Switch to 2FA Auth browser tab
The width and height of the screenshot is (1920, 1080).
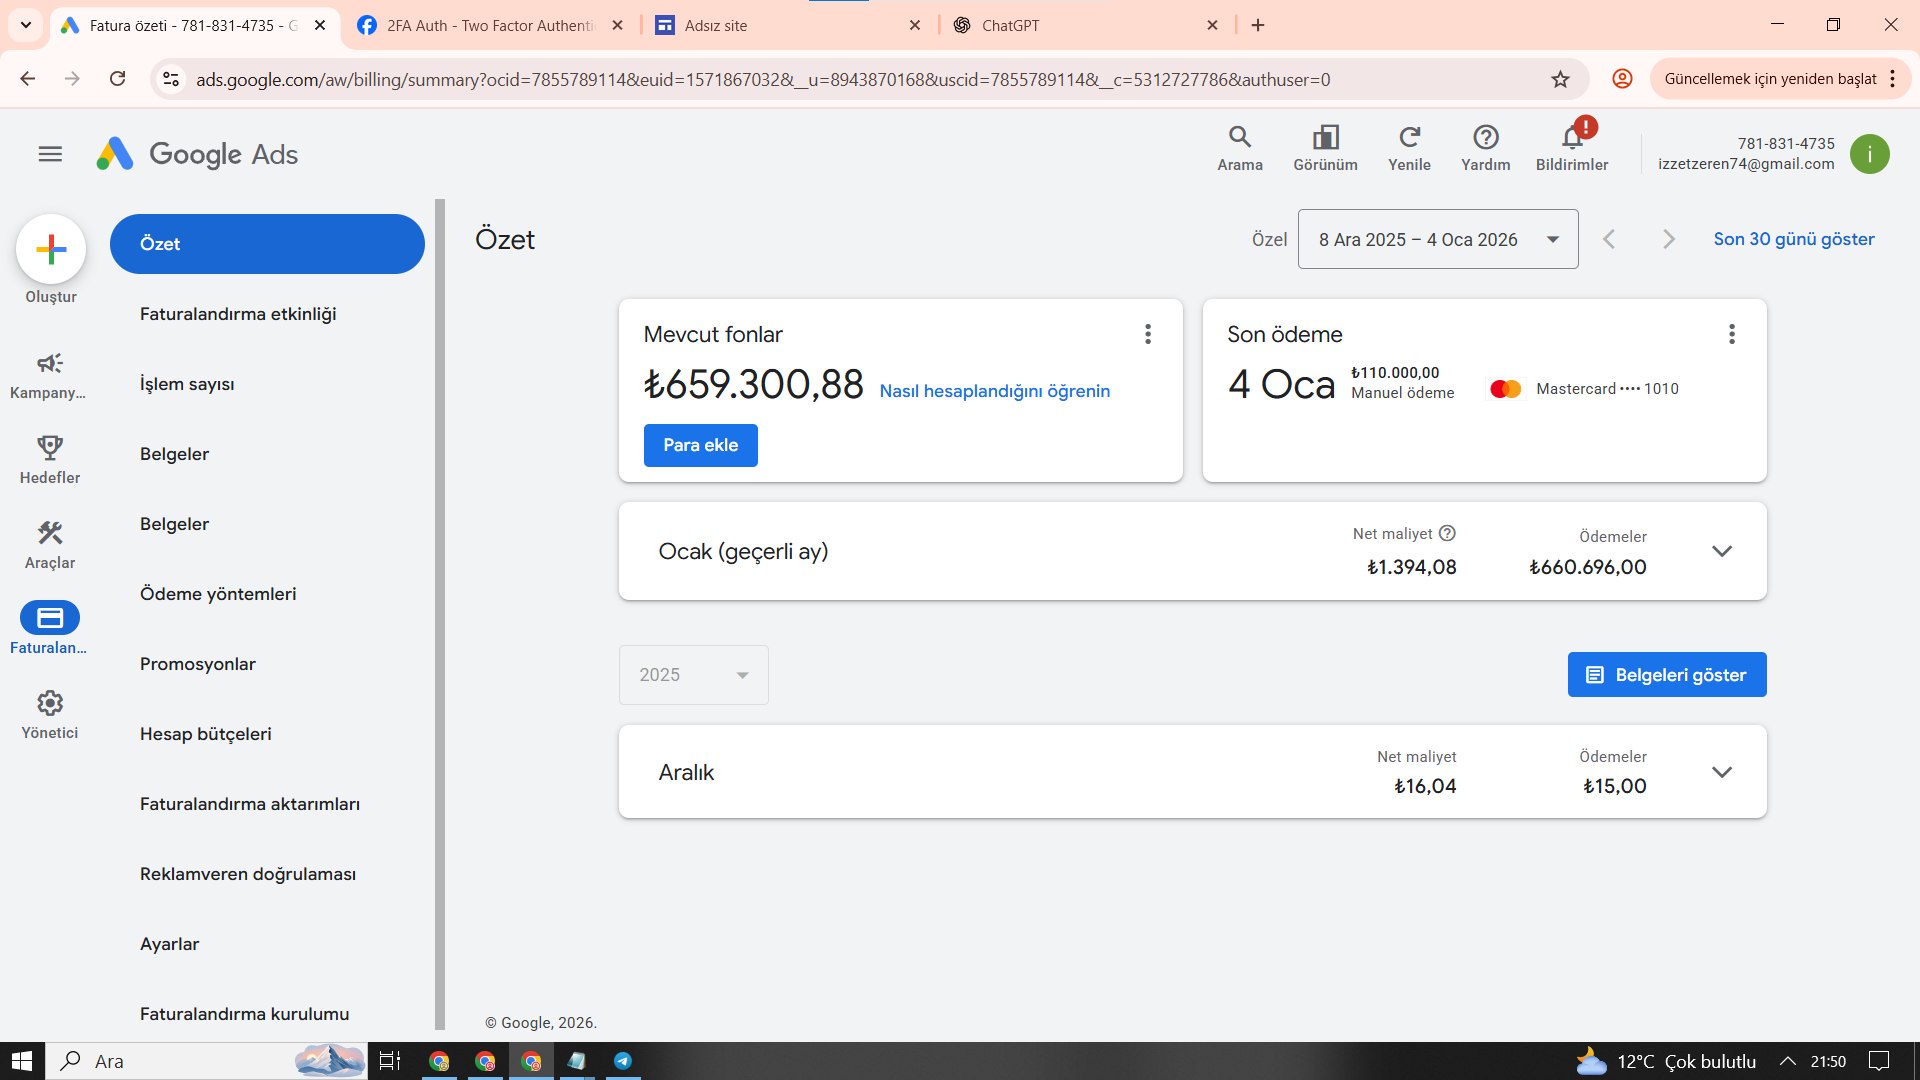[488, 25]
